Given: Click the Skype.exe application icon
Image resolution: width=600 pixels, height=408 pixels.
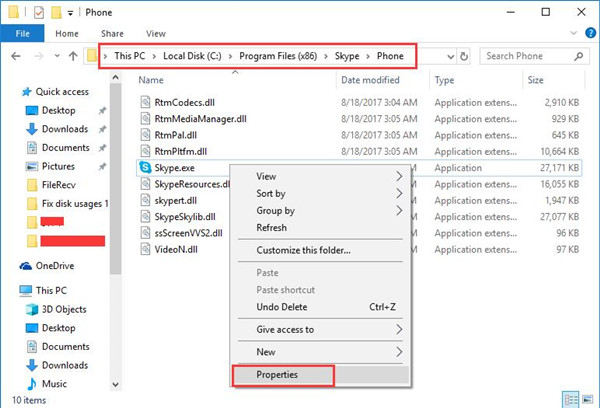Looking at the screenshot, I should (145, 167).
